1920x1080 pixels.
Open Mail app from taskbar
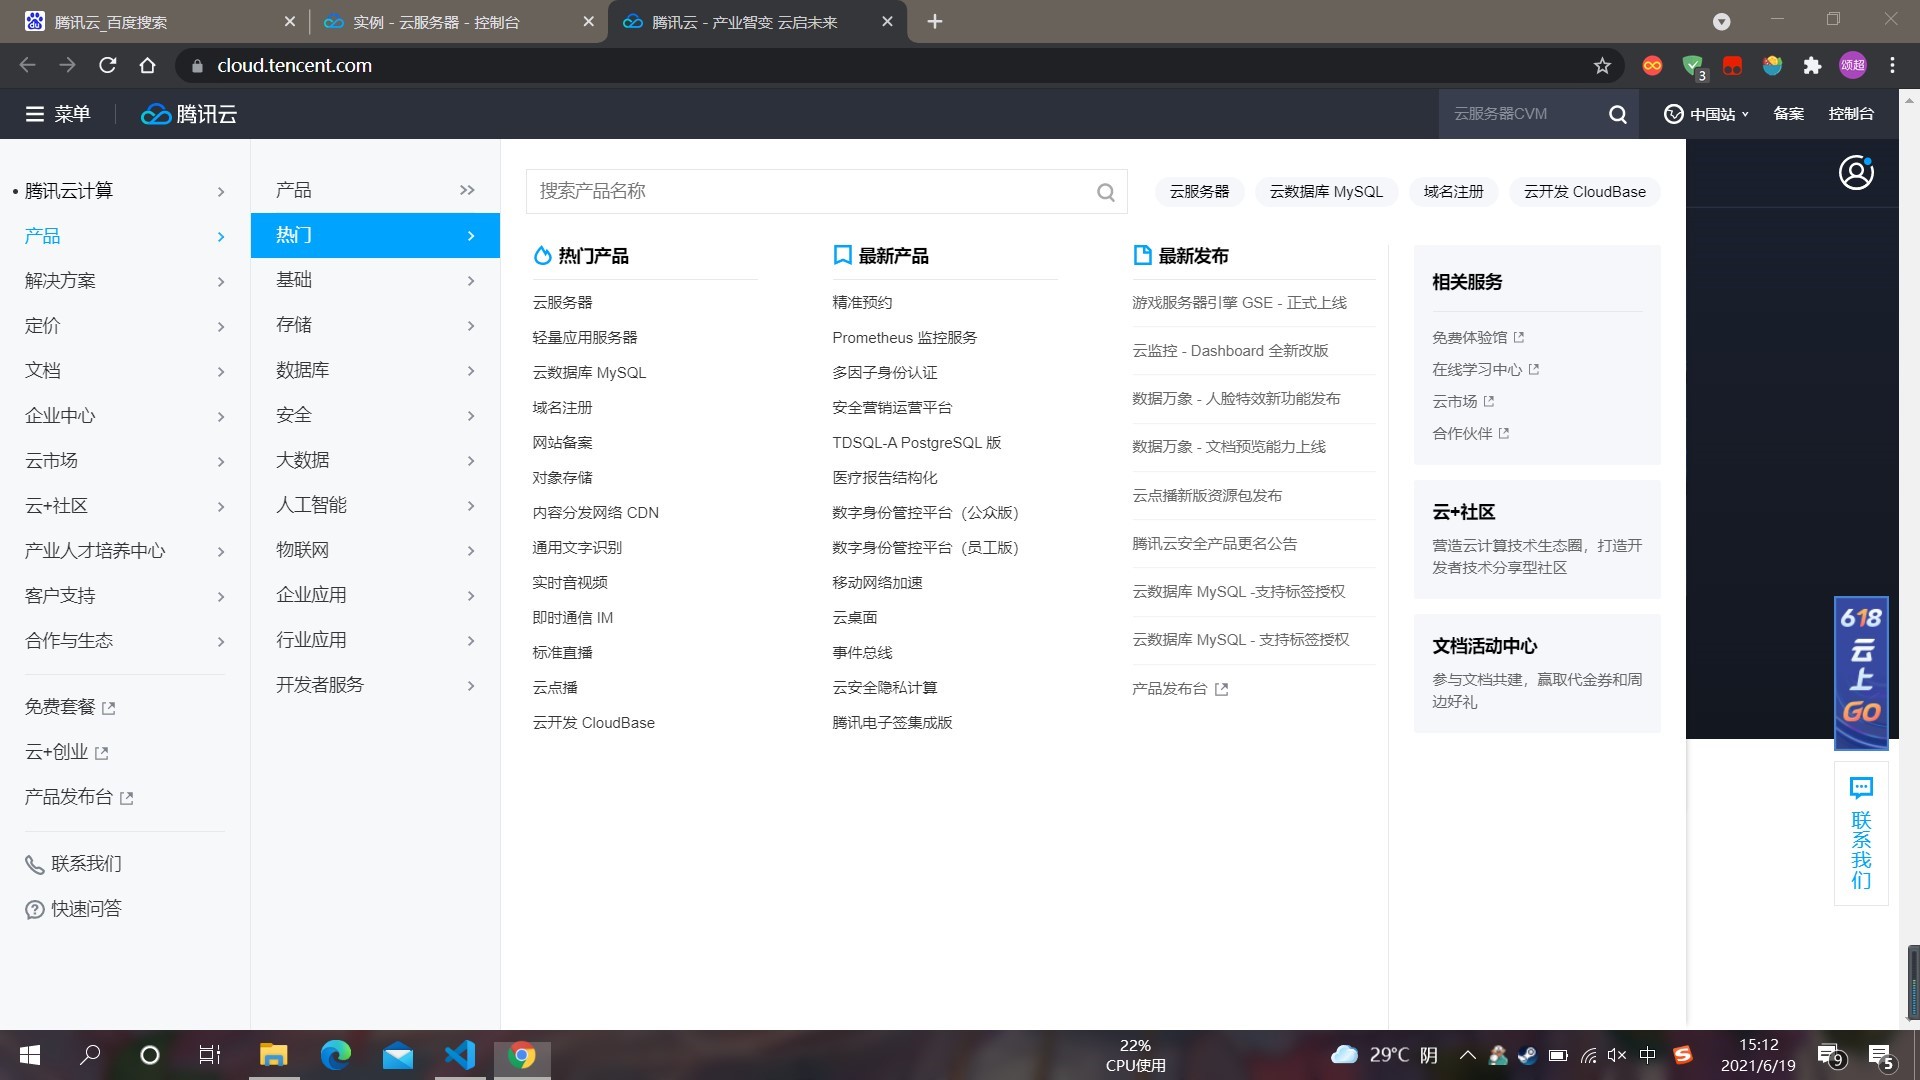point(398,1055)
